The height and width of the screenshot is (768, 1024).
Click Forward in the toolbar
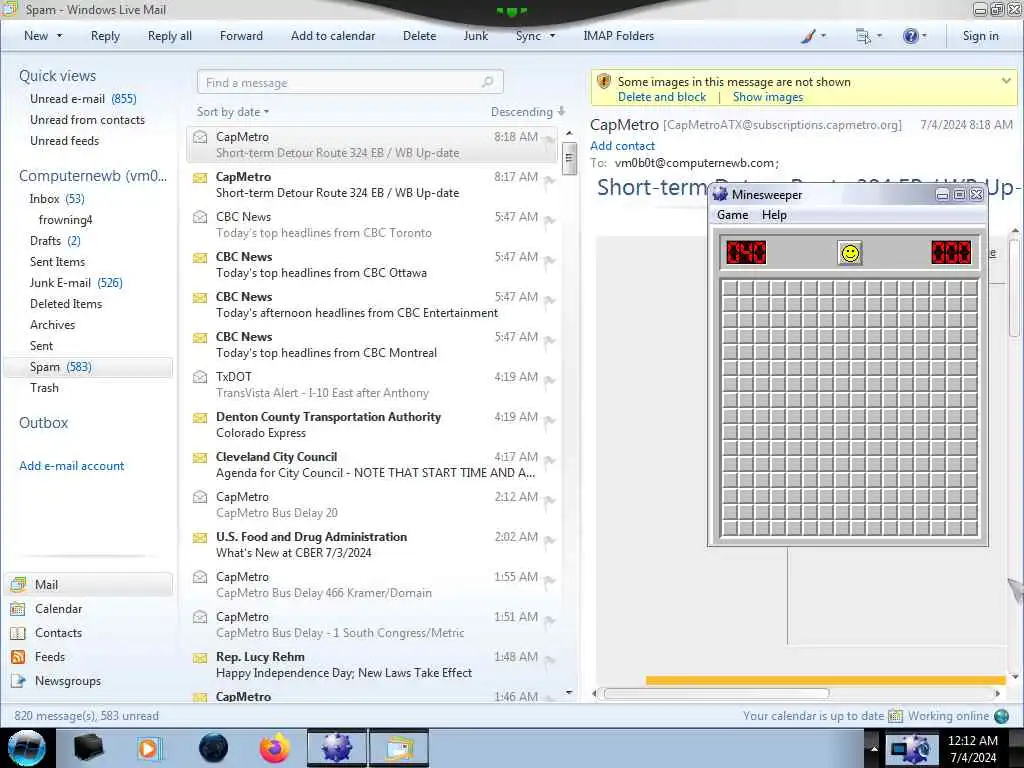coord(241,36)
